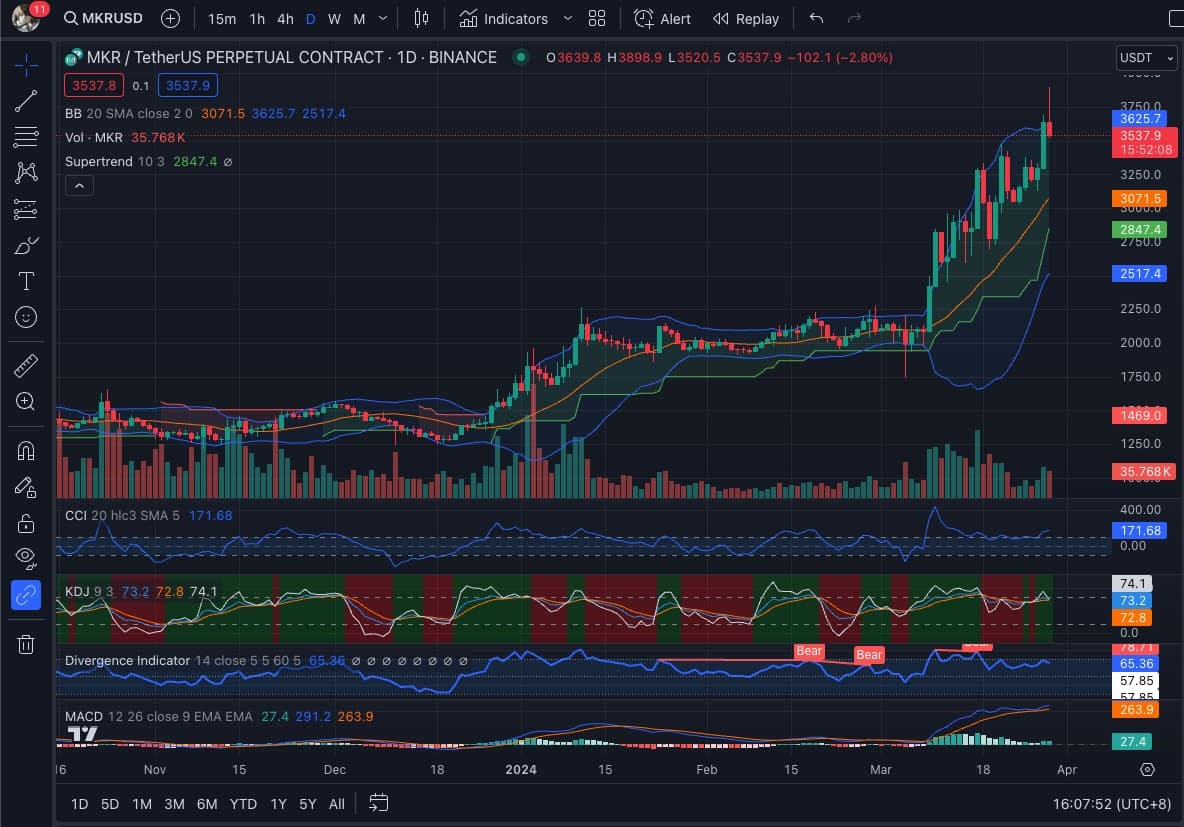Toggle visibility of all drawings
This screenshot has height=827, width=1184.
coord(26,558)
